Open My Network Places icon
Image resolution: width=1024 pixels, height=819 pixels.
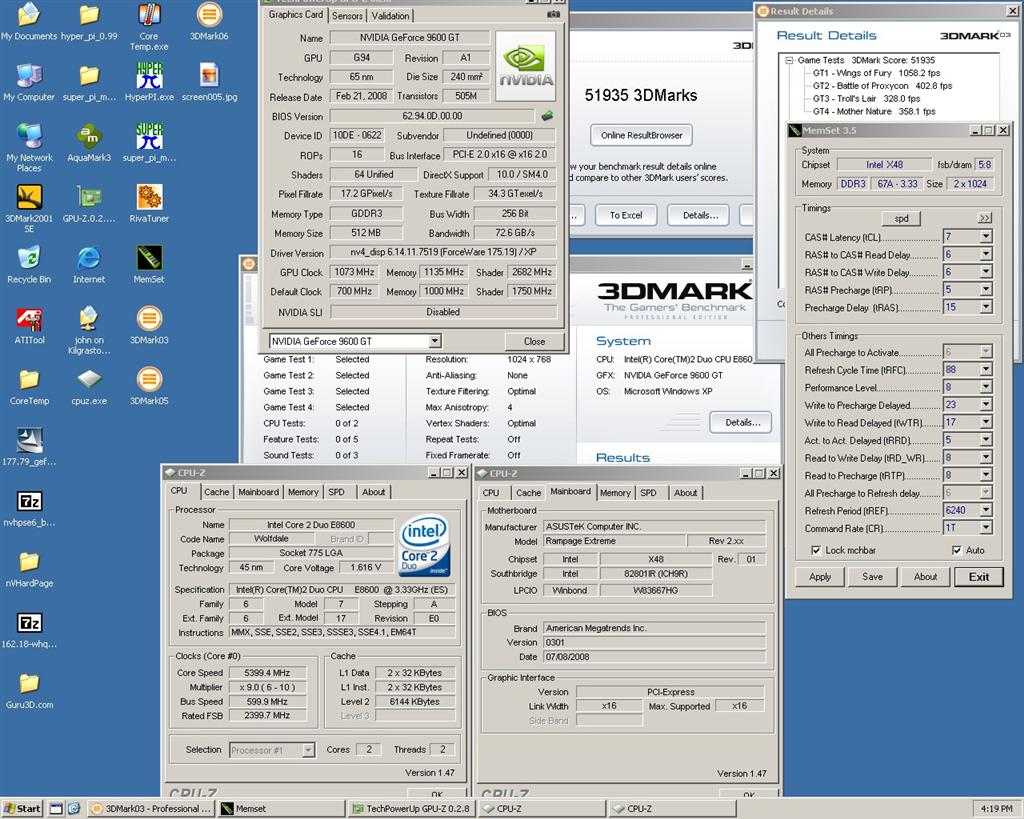click(x=29, y=148)
